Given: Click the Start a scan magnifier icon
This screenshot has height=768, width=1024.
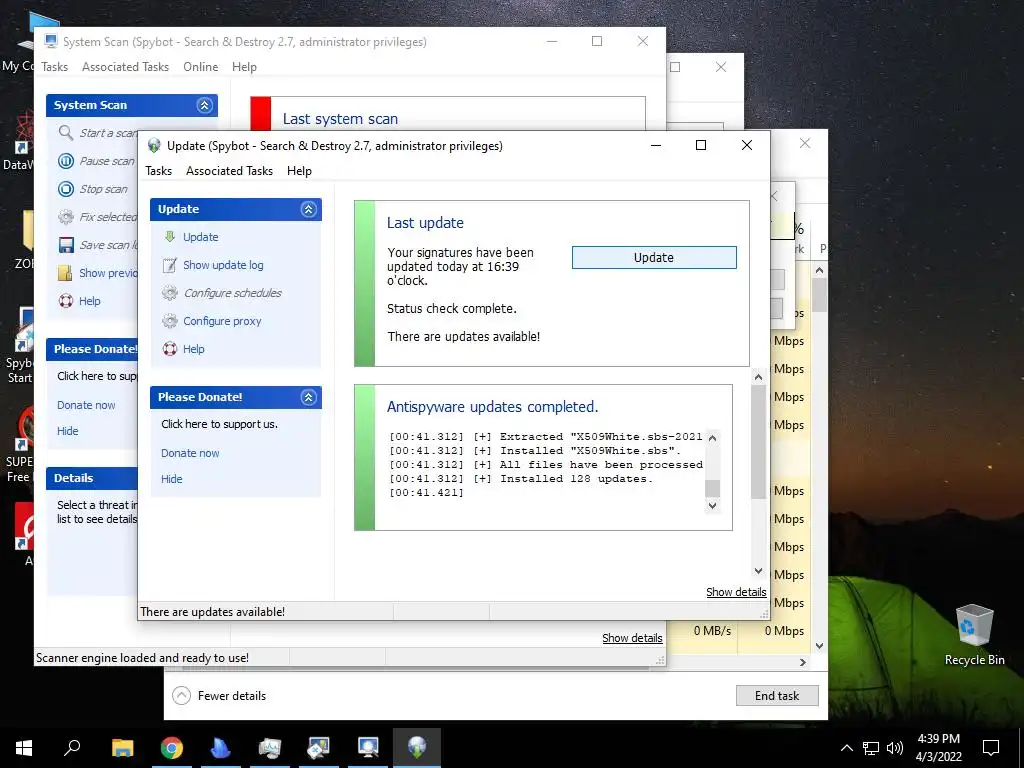Looking at the screenshot, I should (x=66, y=133).
